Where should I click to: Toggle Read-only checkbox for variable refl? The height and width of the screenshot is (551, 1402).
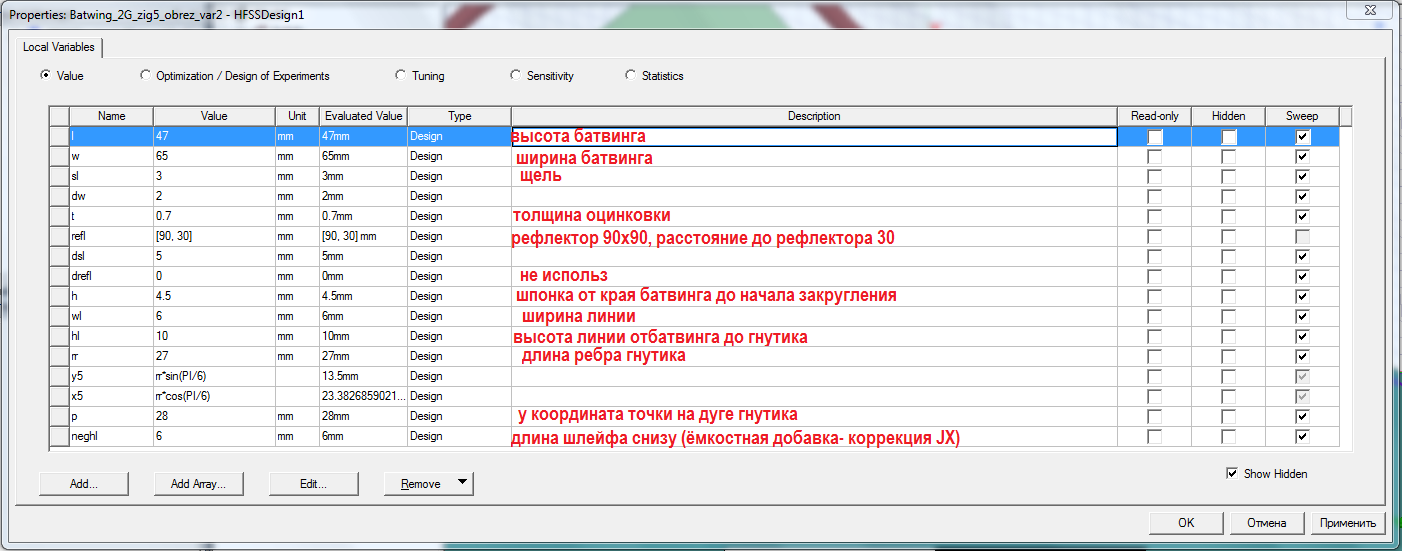tap(1155, 237)
